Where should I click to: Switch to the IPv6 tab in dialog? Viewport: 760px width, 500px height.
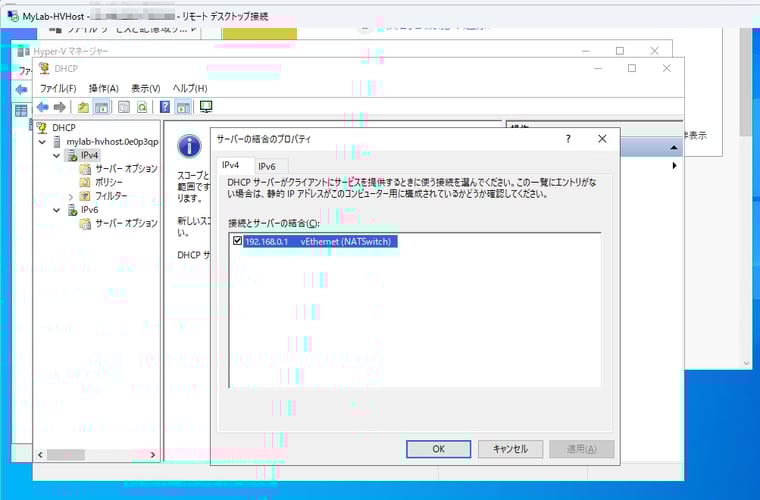click(267, 167)
